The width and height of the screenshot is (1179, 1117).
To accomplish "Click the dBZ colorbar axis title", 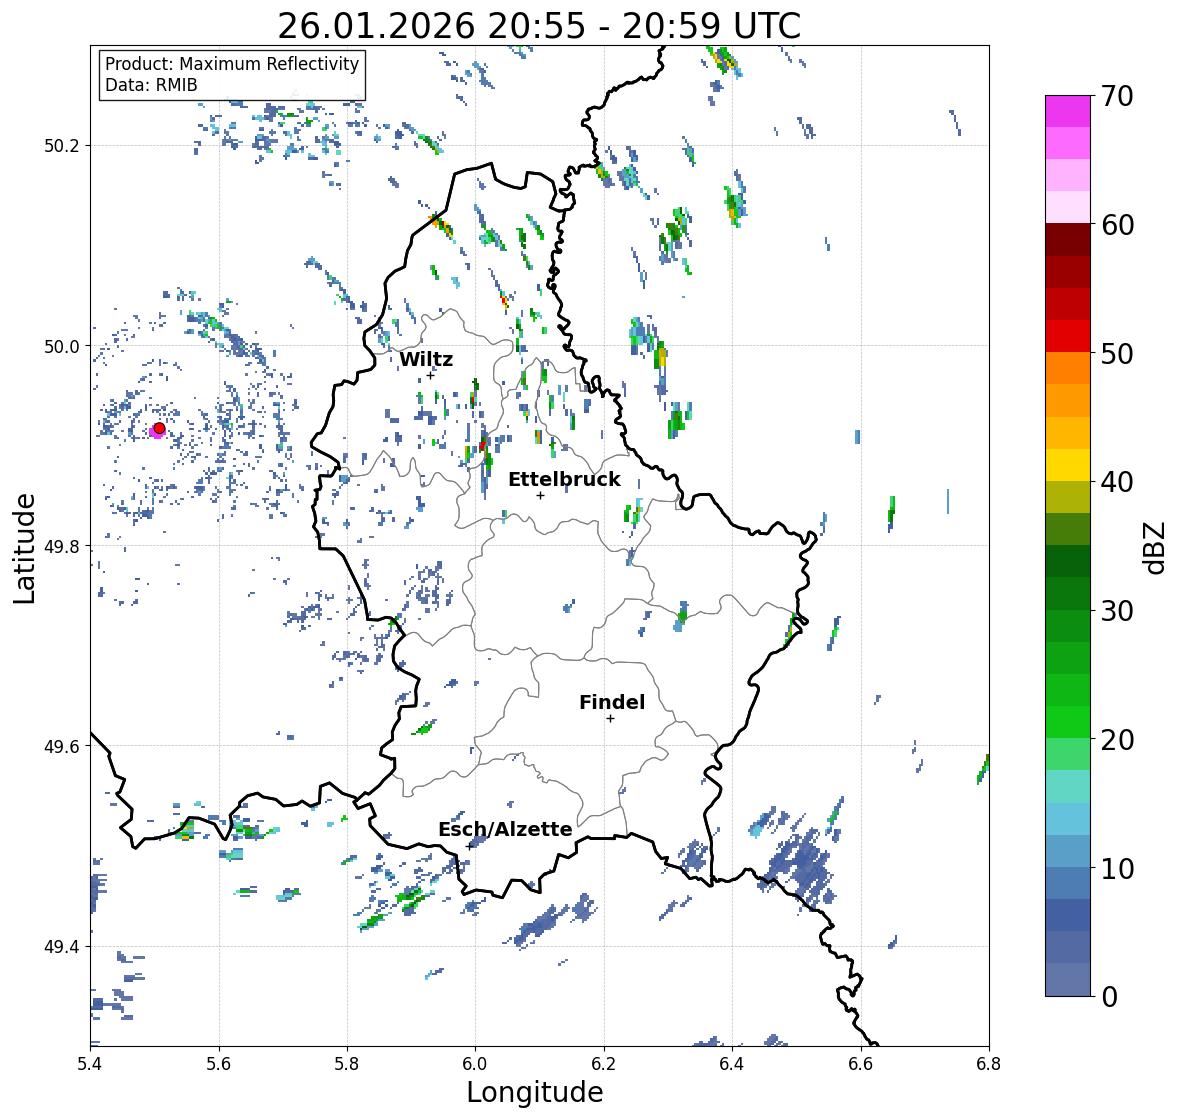I will tap(1156, 548).
